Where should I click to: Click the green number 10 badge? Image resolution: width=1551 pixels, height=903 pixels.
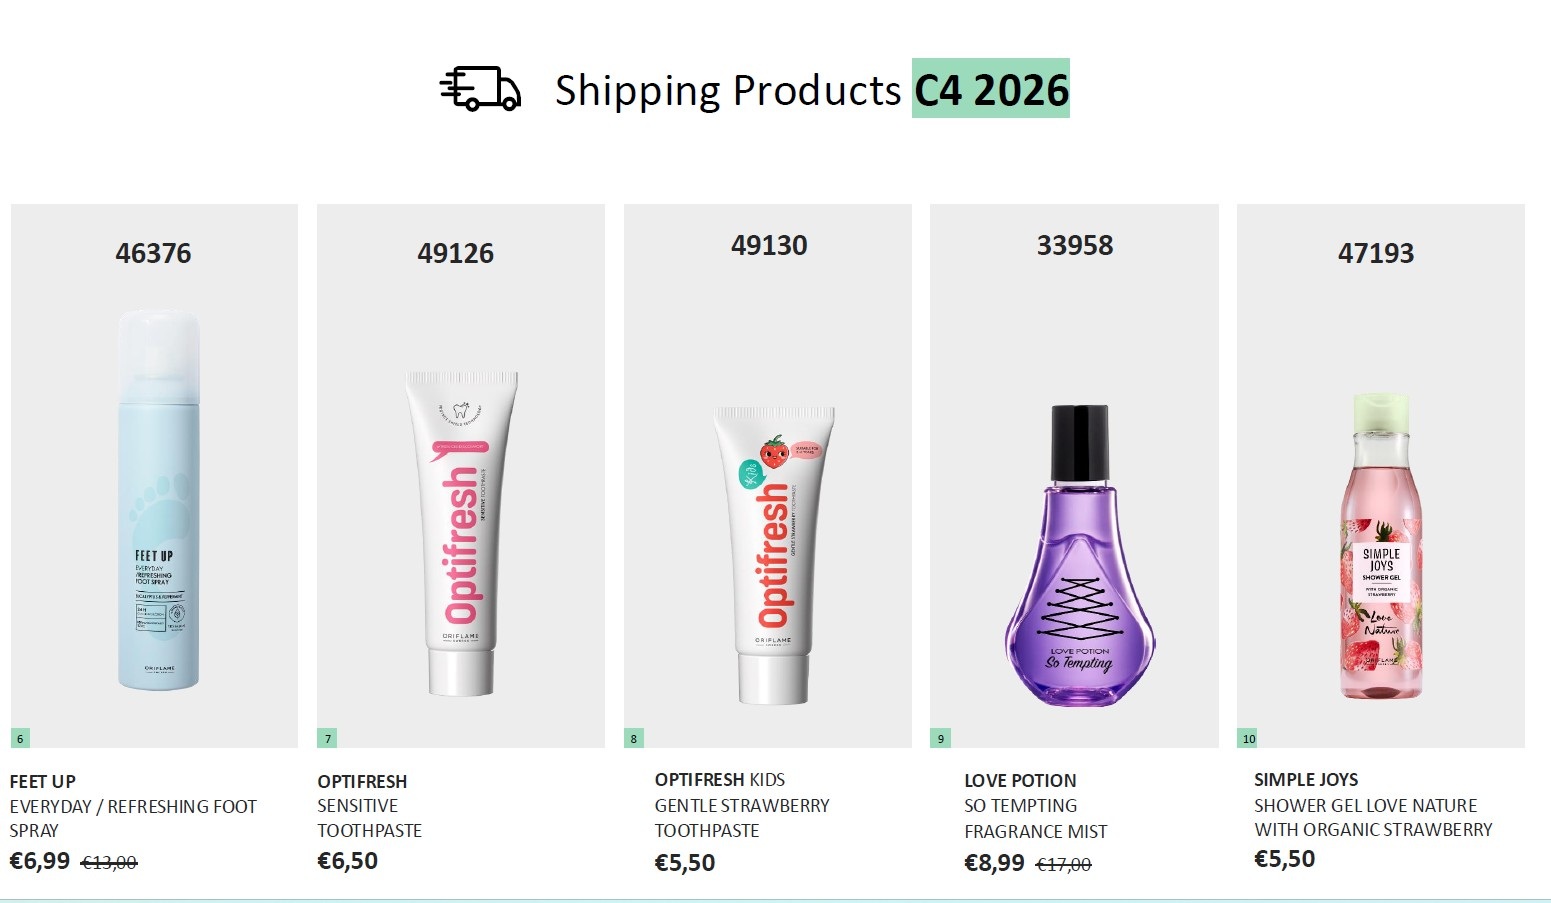point(1248,739)
